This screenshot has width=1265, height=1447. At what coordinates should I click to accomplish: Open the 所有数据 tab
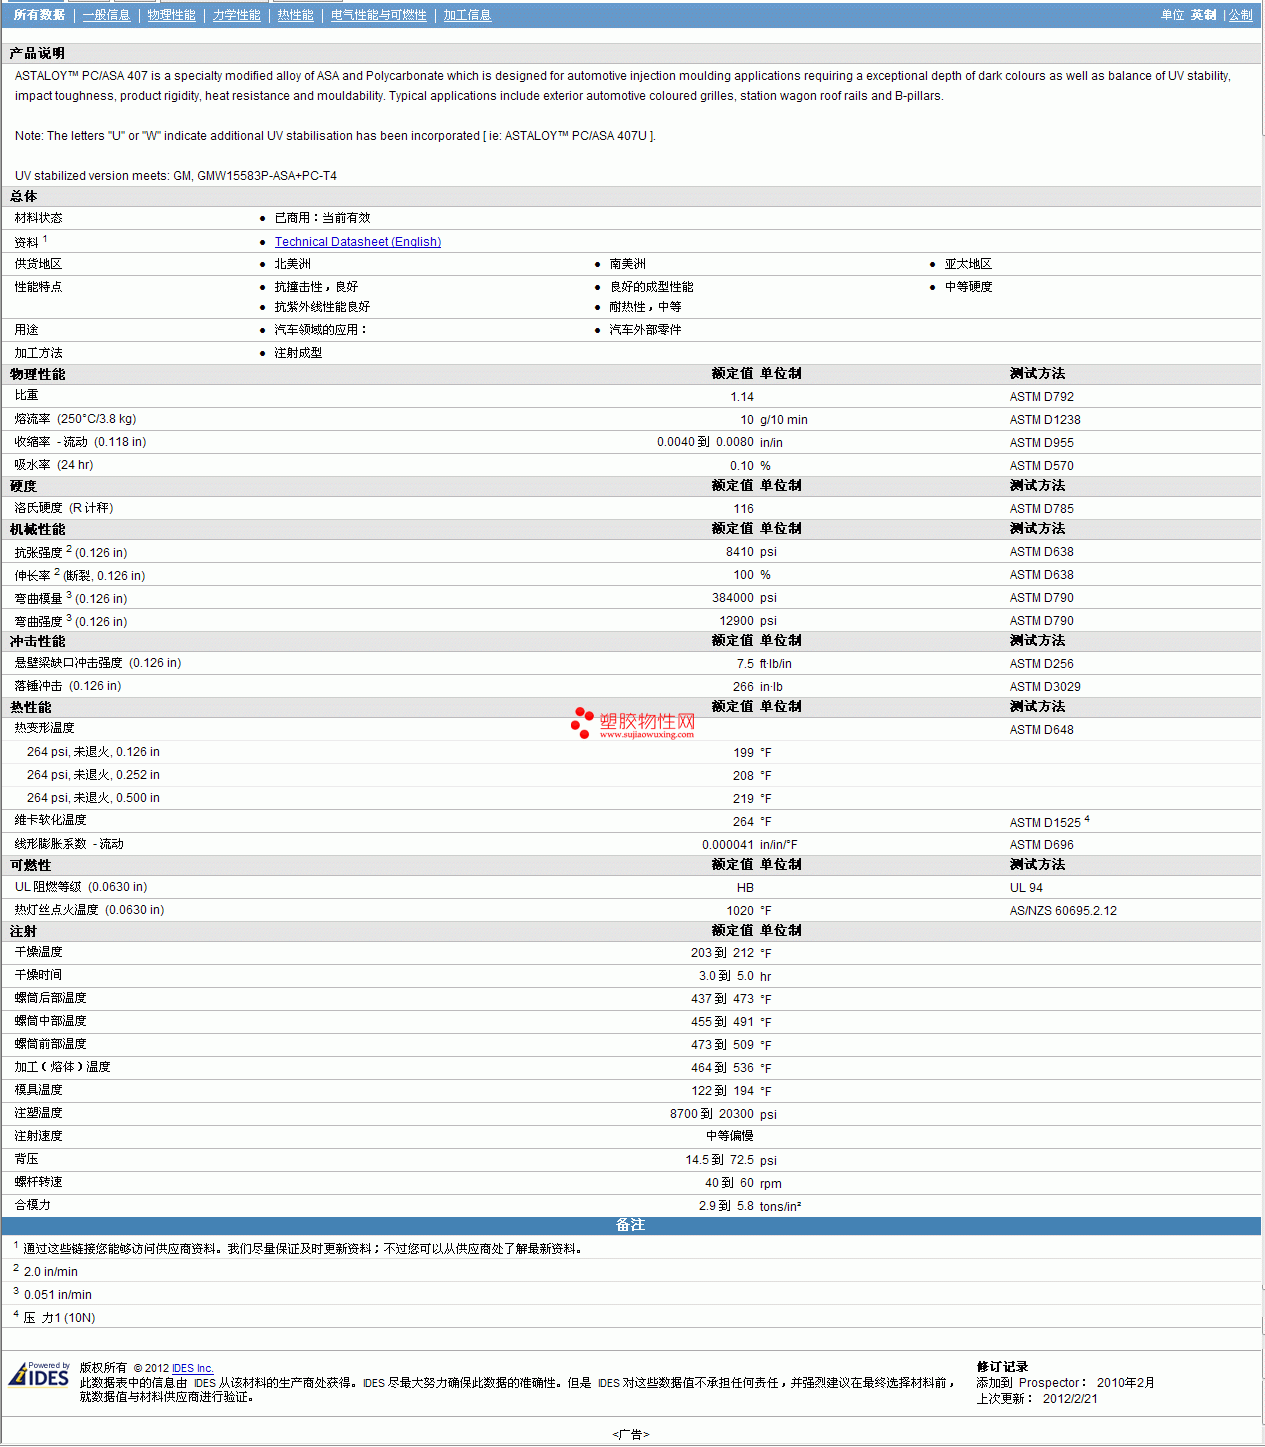coord(39,15)
